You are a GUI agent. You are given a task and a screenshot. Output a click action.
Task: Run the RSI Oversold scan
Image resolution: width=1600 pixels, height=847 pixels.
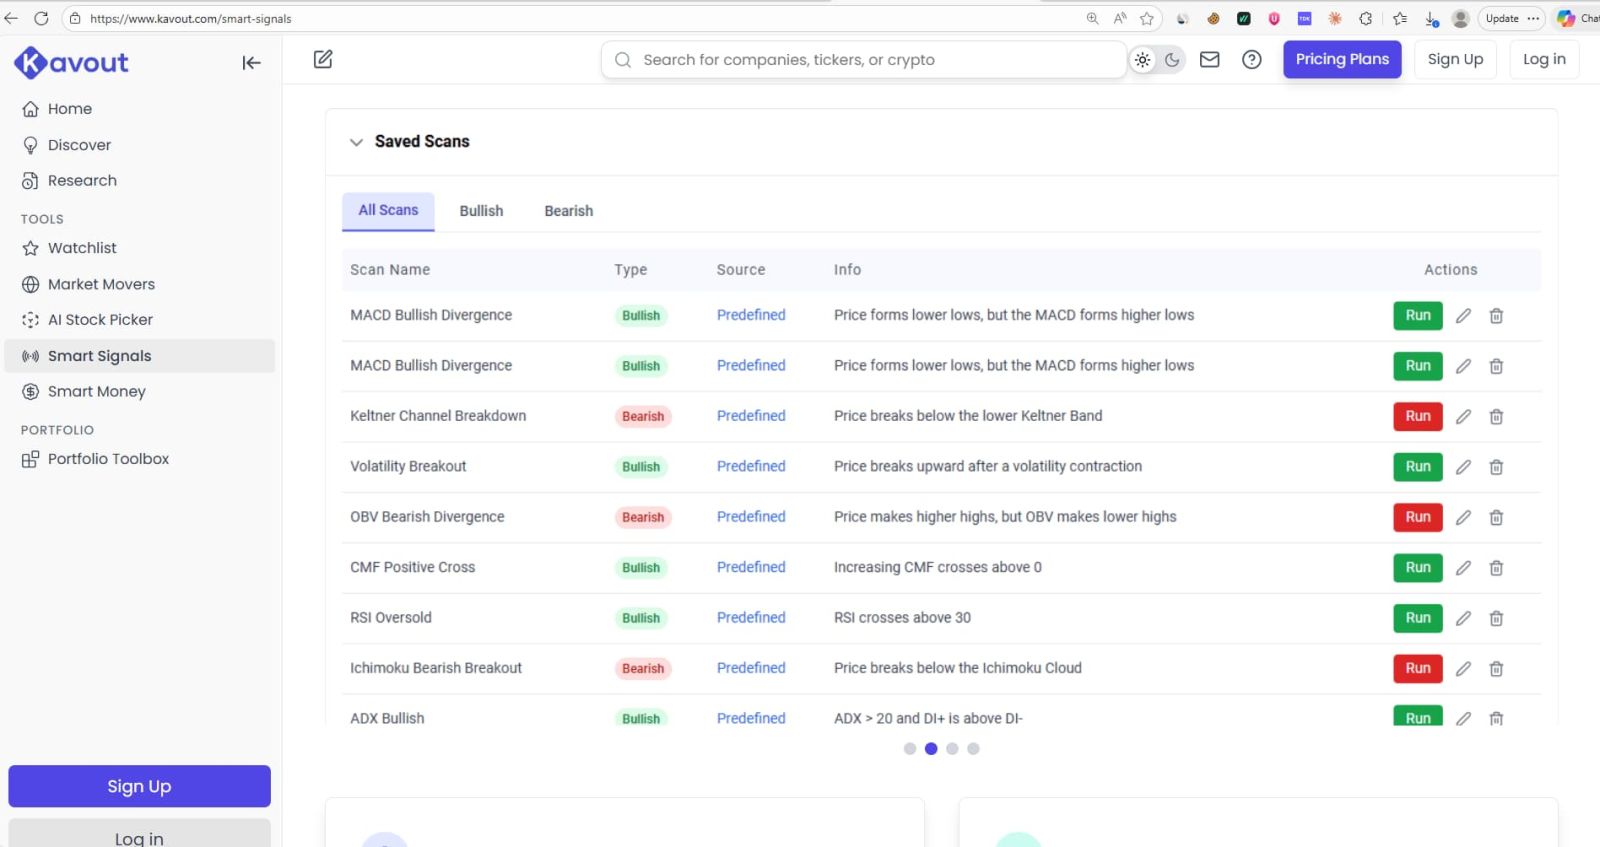[1418, 618]
